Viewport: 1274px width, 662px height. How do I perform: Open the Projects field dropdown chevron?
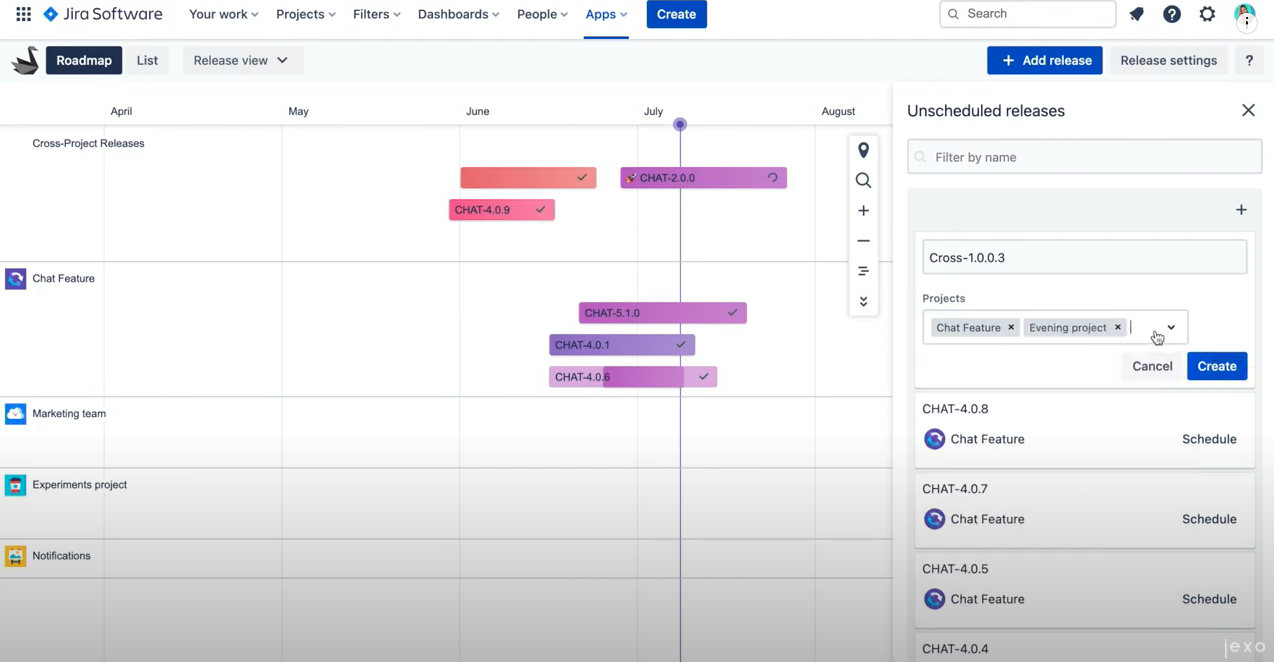coord(1170,327)
